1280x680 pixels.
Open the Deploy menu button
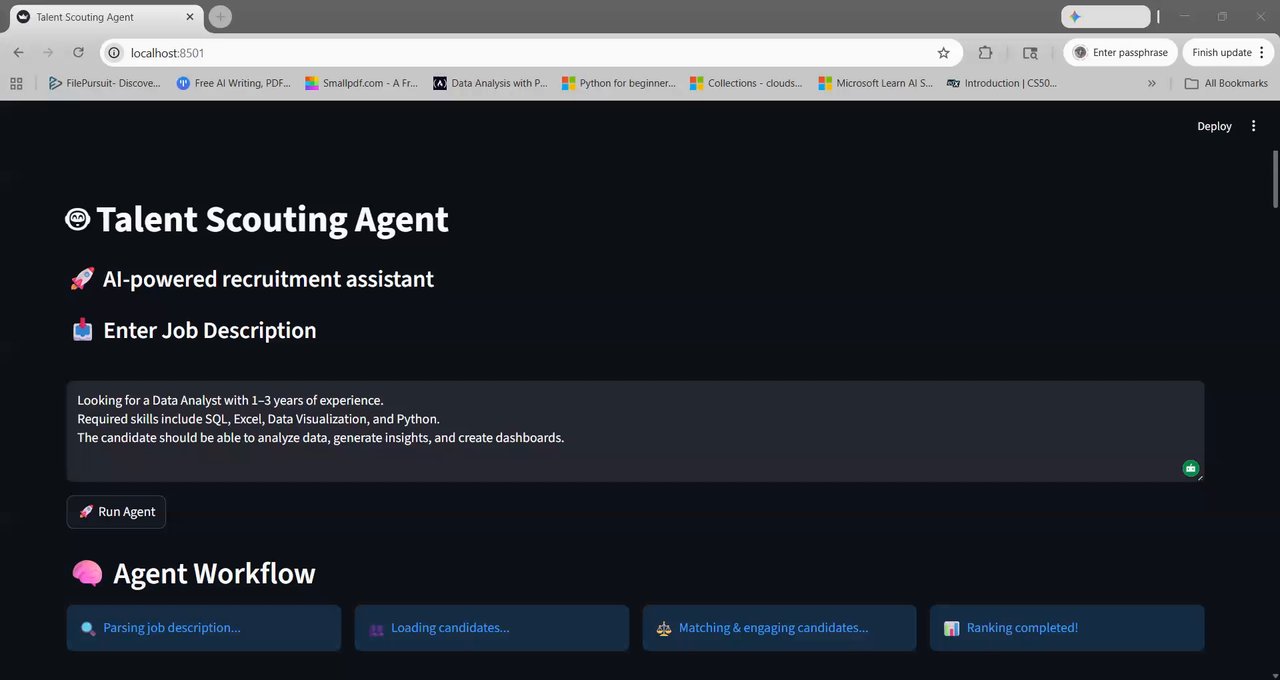[1214, 126]
